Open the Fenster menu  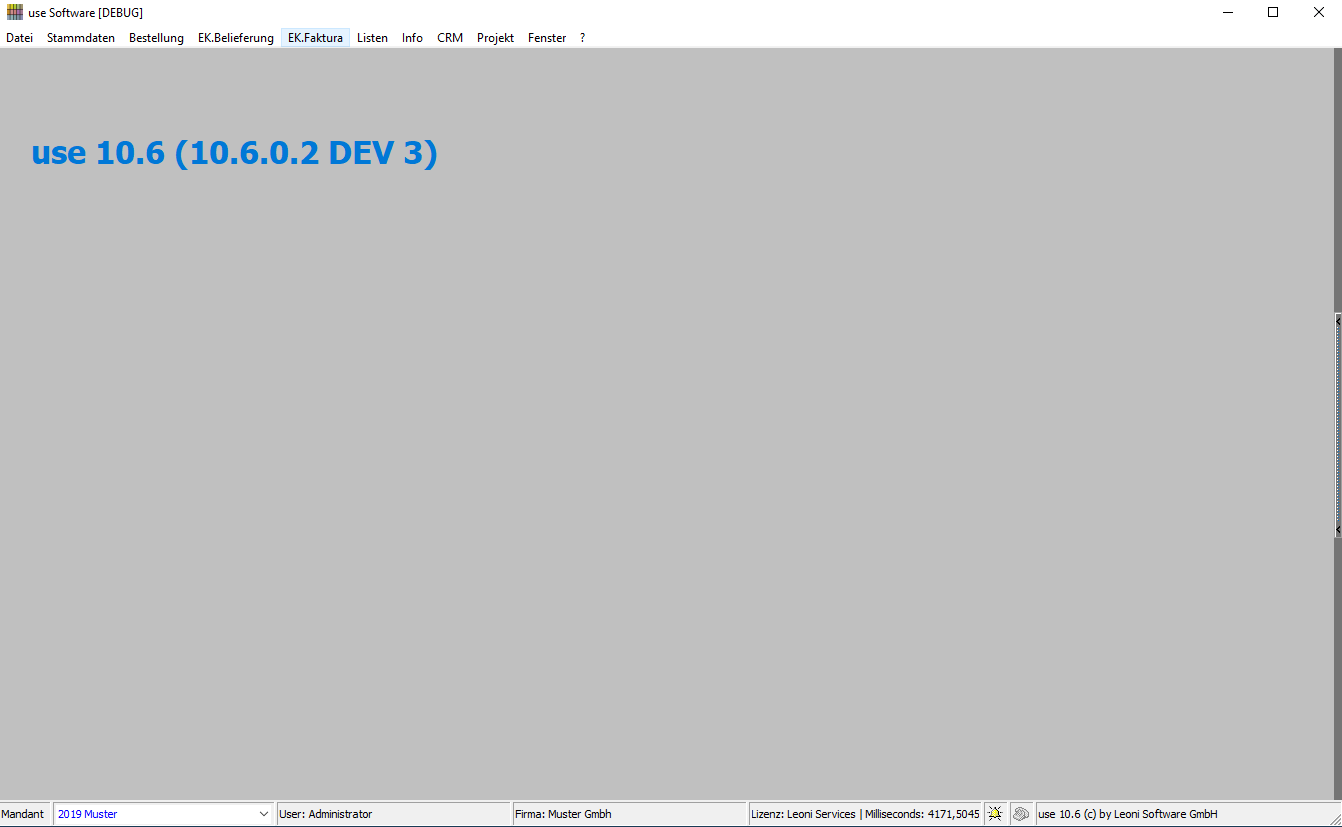click(547, 38)
